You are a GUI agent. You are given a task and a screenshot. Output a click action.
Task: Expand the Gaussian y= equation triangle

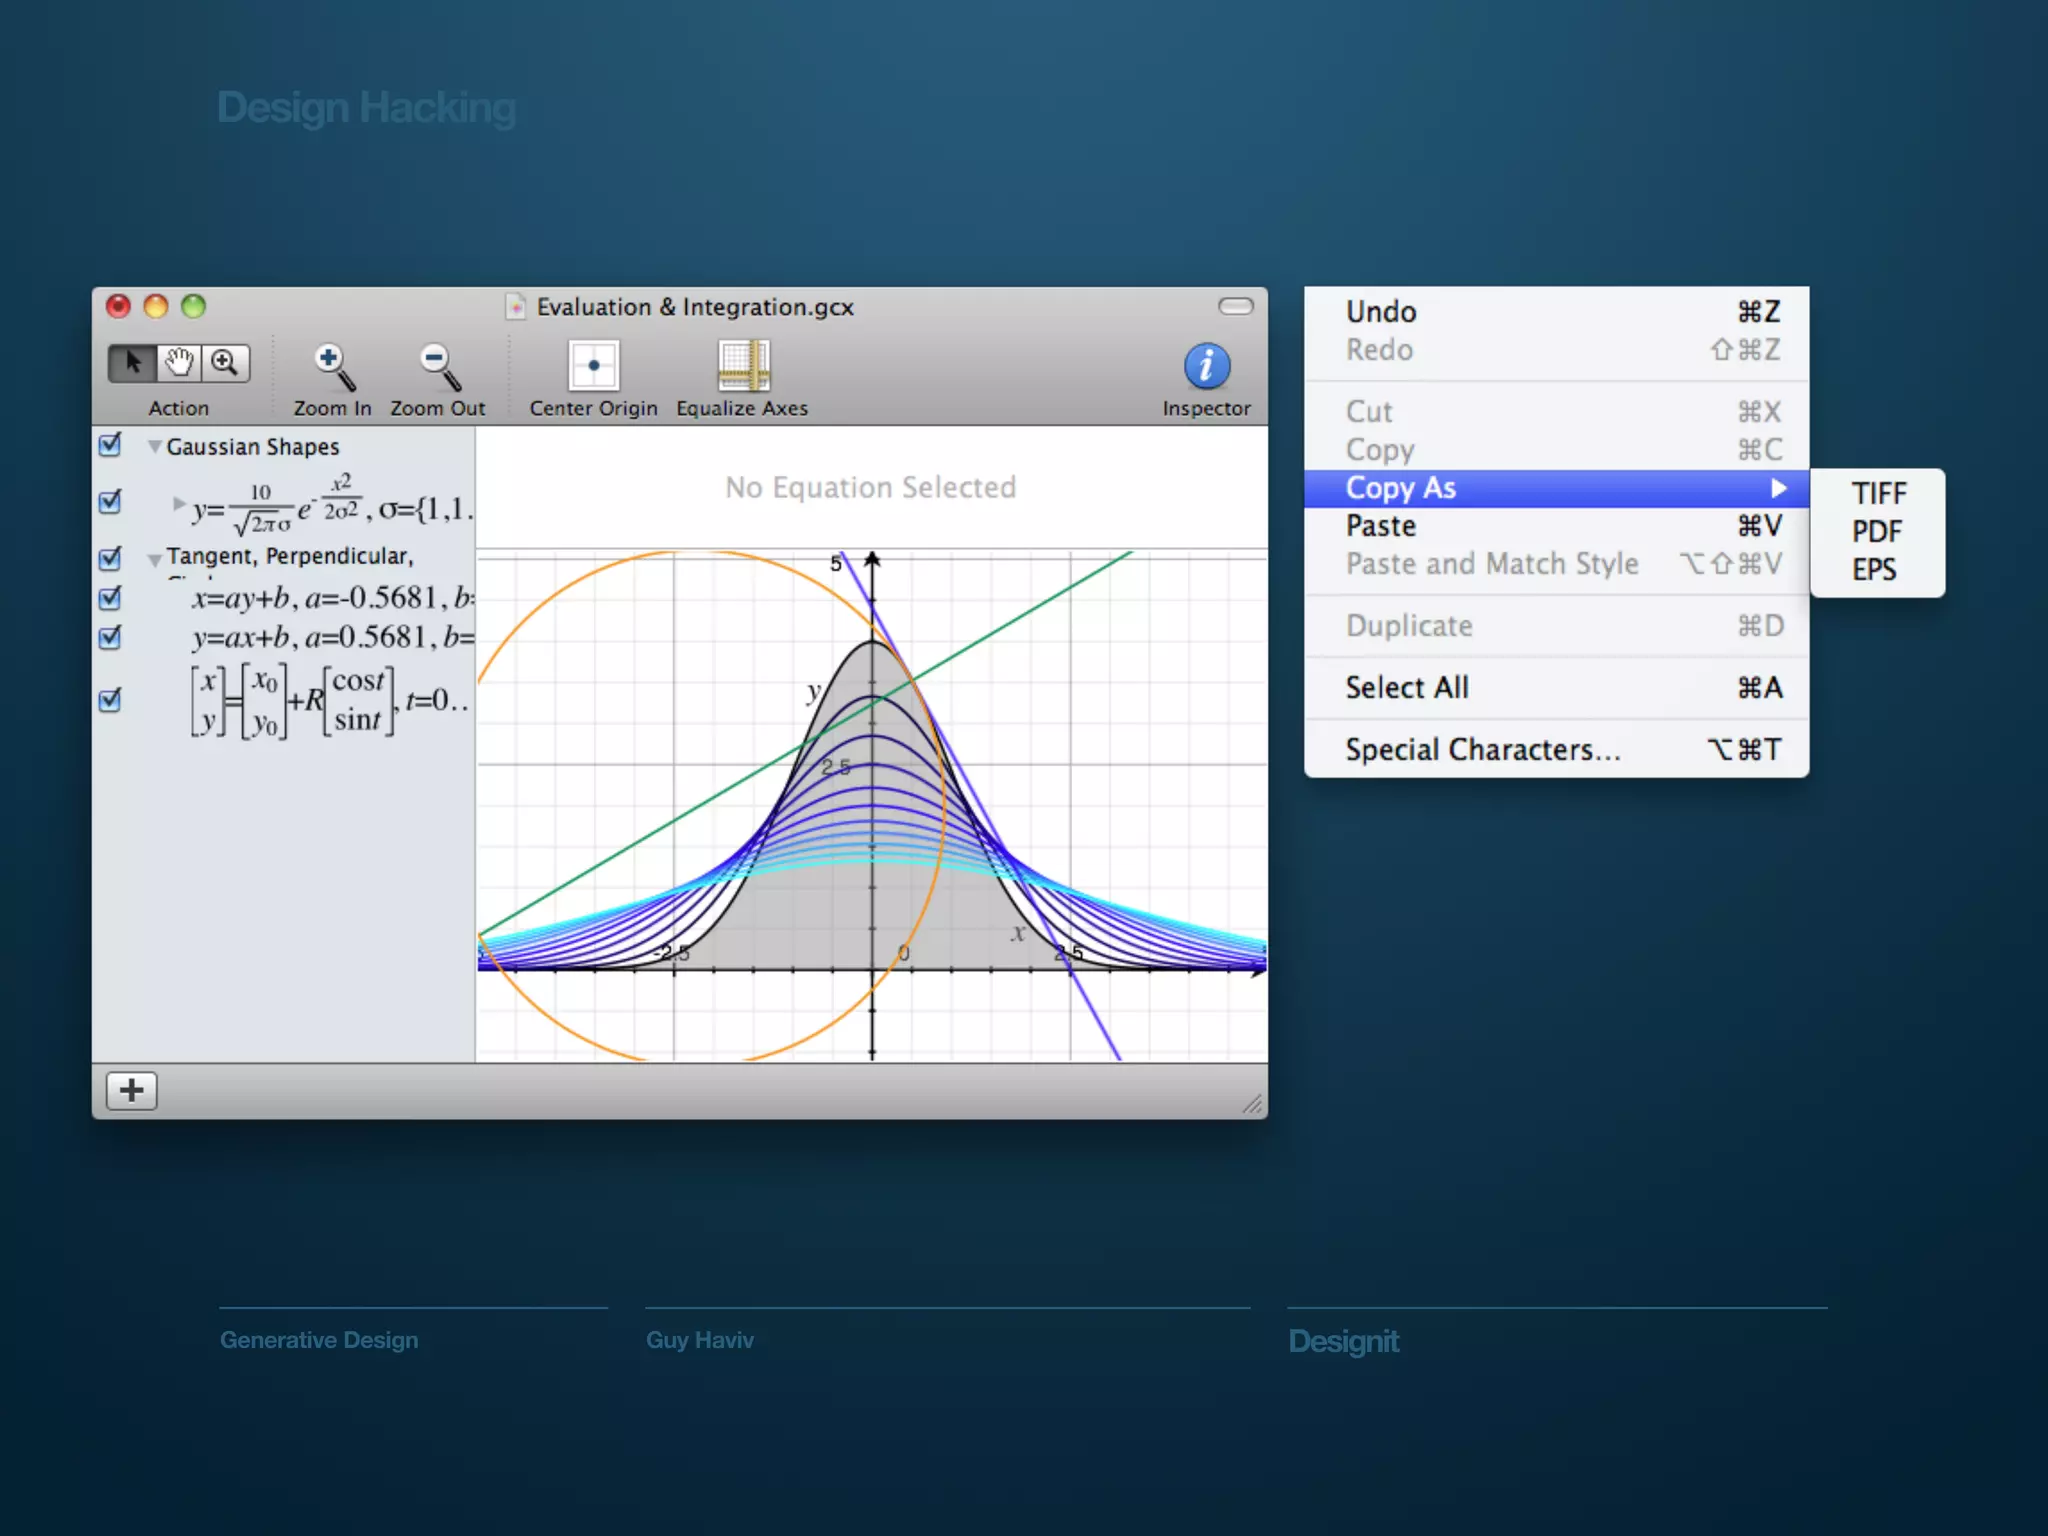click(x=179, y=503)
